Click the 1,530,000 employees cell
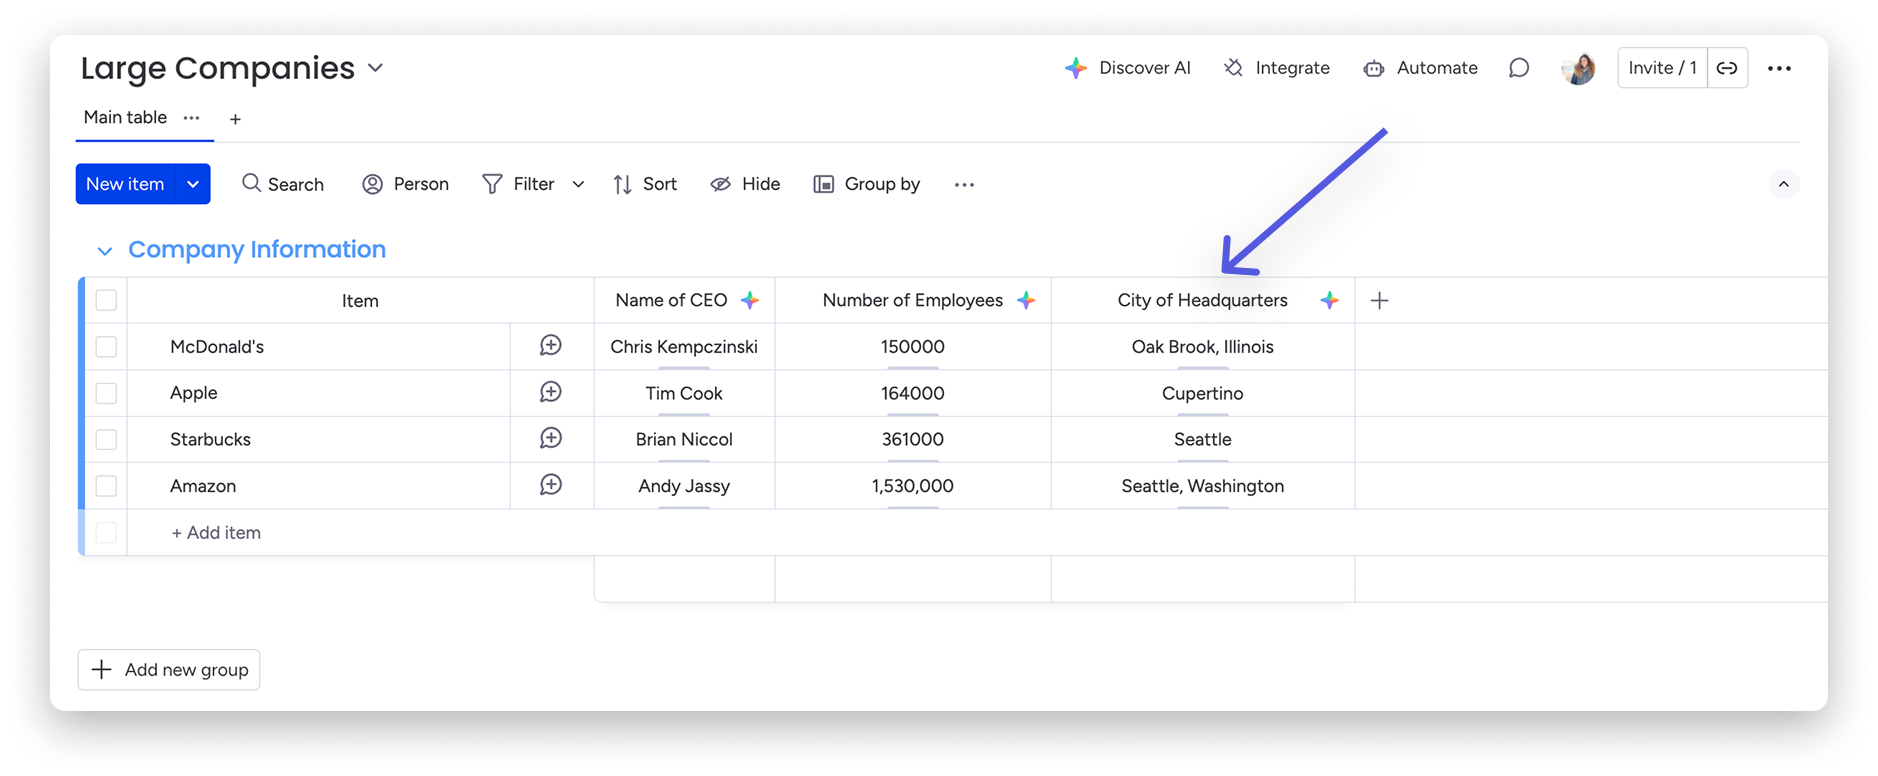 coord(913,485)
